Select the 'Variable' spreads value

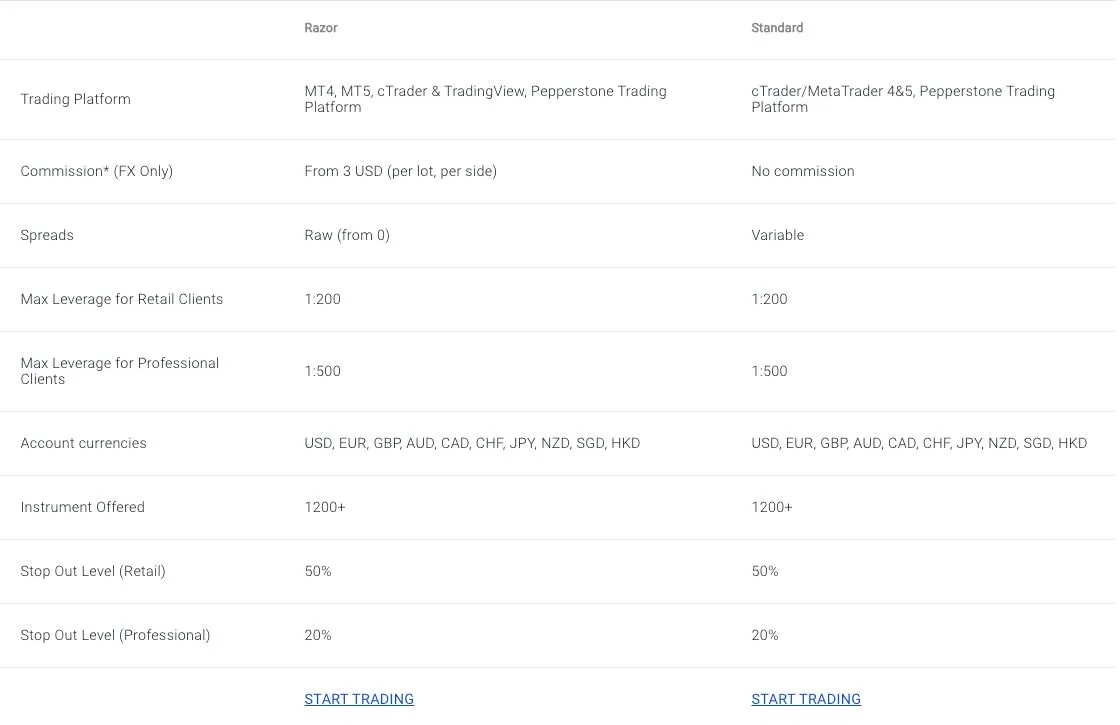point(778,235)
